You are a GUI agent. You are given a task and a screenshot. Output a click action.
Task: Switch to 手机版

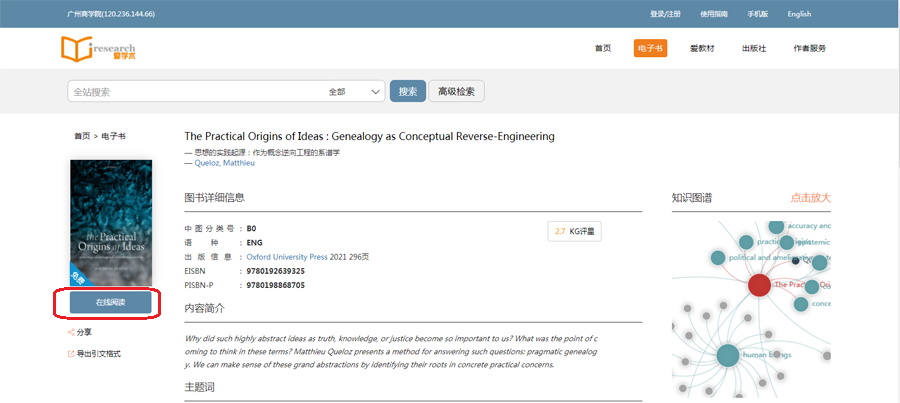coord(758,14)
